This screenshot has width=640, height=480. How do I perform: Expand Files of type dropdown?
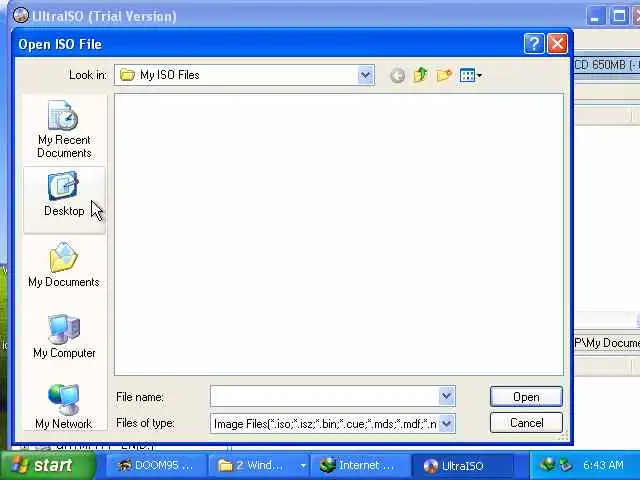pos(447,424)
